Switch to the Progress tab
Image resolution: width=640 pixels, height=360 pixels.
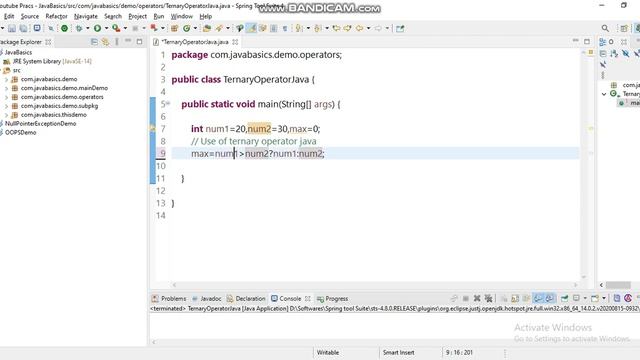pyautogui.click(x=333, y=298)
